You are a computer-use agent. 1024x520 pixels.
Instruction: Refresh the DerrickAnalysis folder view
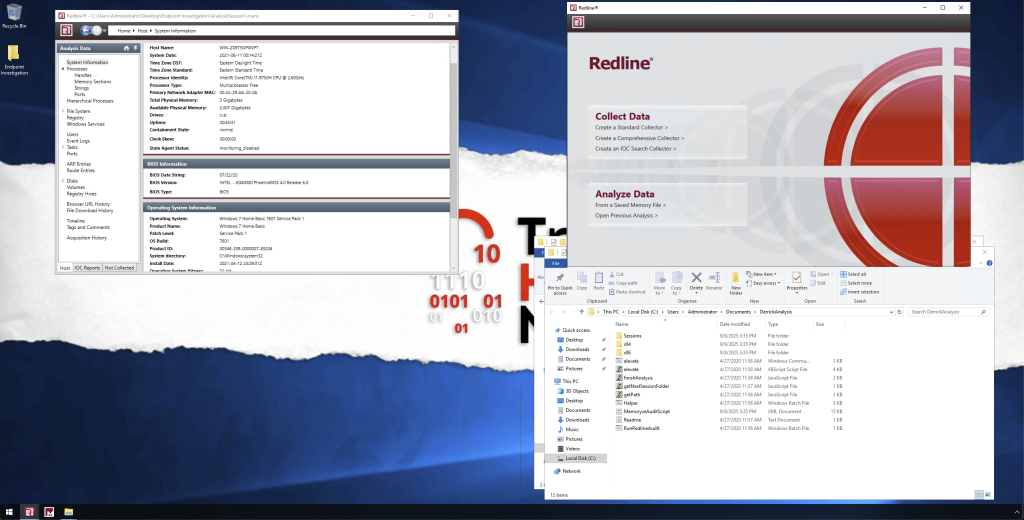pyautogui.click(x=899, y=312)
